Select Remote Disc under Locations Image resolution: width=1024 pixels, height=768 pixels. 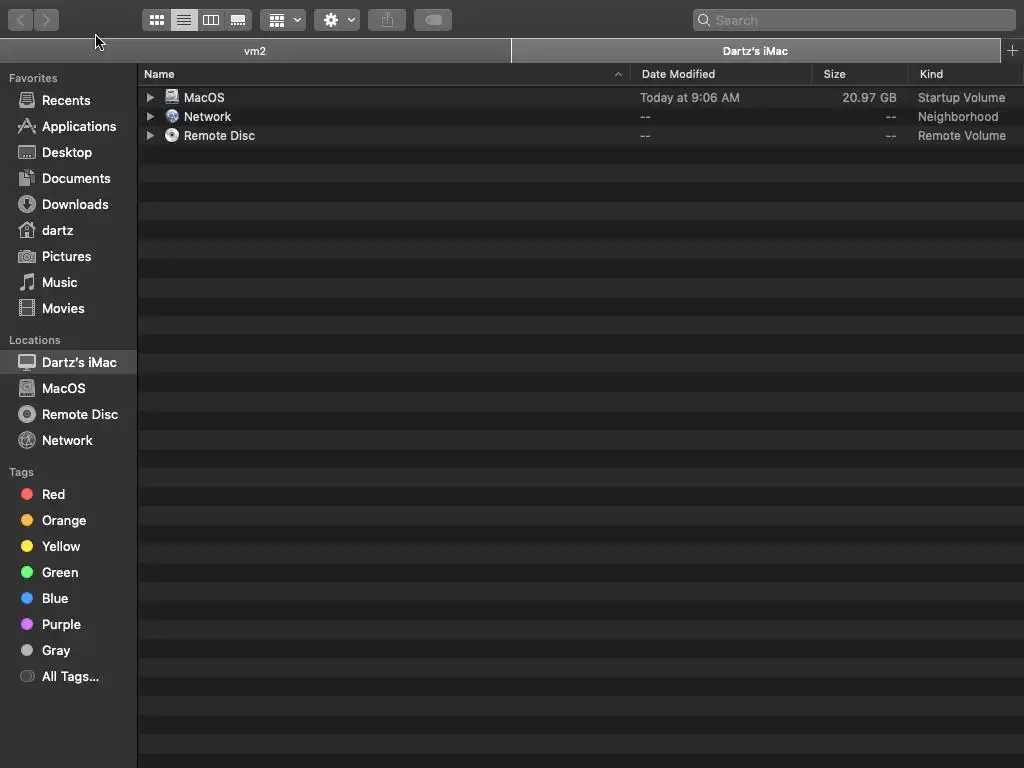click(x=69, y=415)
